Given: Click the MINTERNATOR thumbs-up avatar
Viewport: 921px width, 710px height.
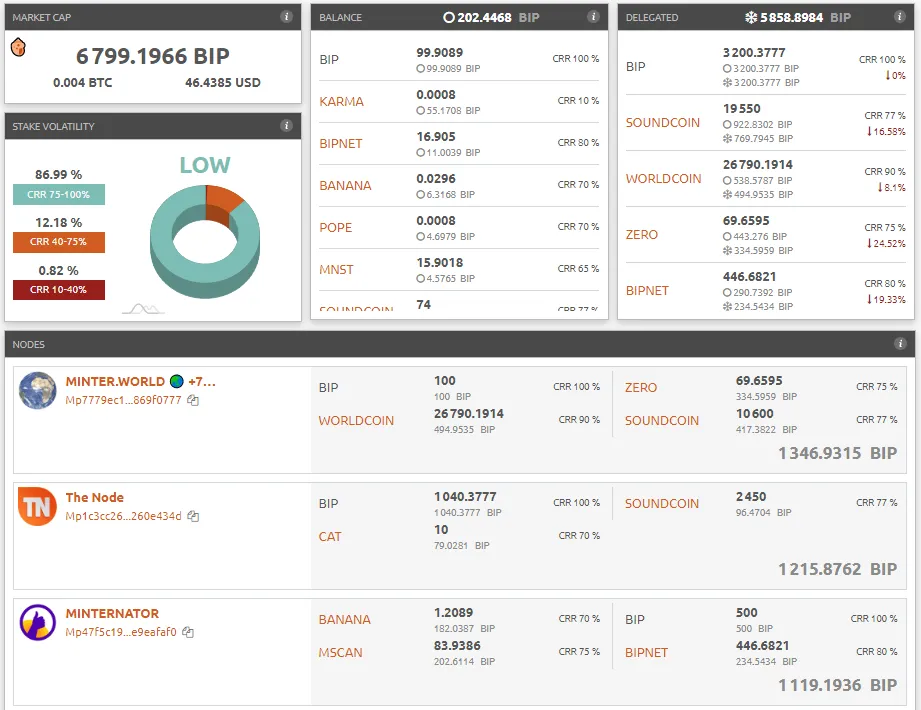Looking at the screenshot, I should [x=38, y=622].
